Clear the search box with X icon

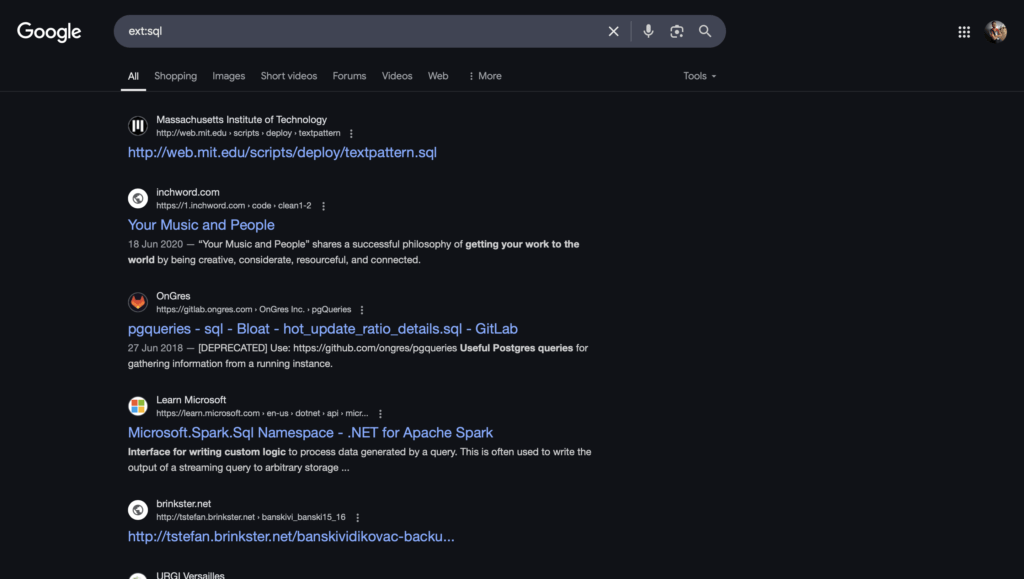613,31
